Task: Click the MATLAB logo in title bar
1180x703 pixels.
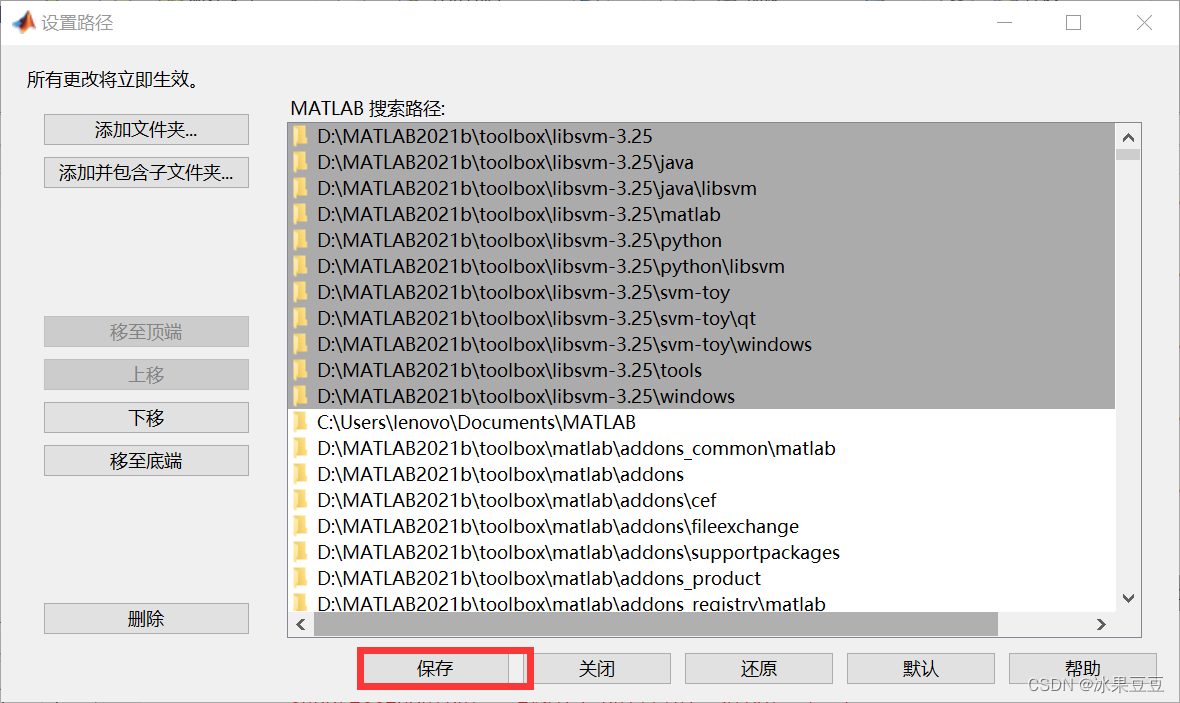Action: pos(24,22)
